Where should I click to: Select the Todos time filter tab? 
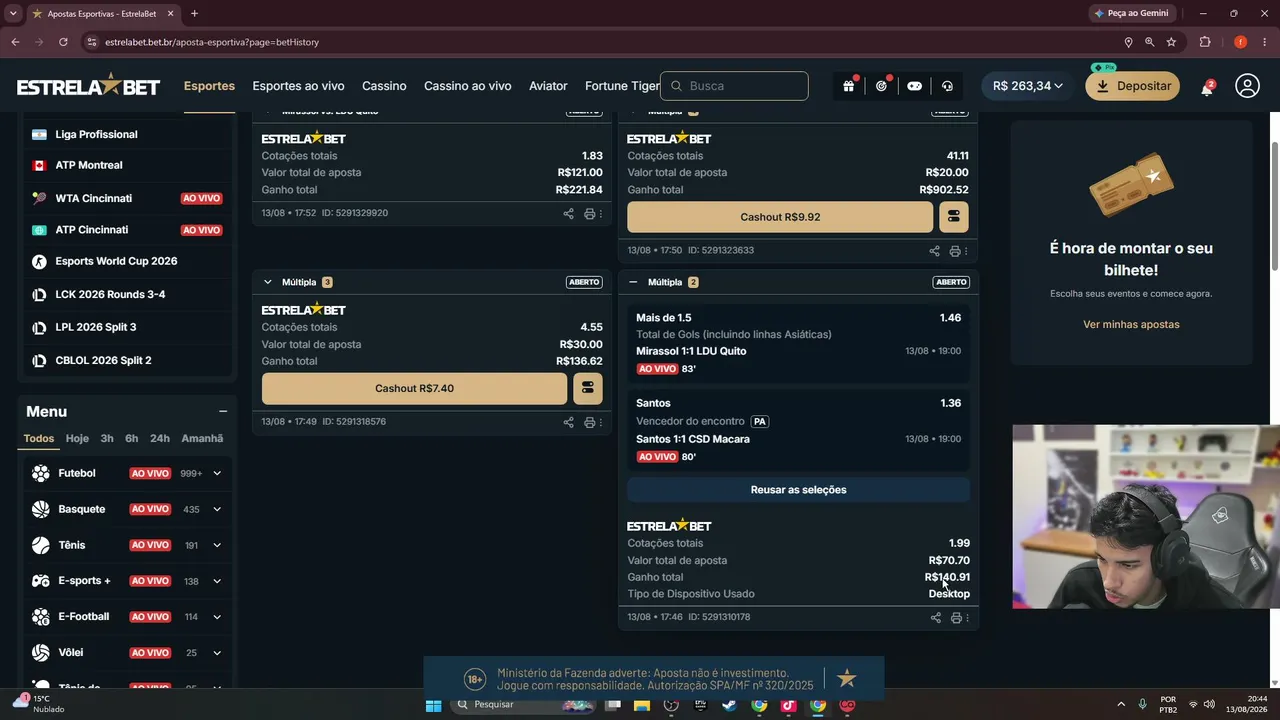pyautogui.click(x=39, y=438)
